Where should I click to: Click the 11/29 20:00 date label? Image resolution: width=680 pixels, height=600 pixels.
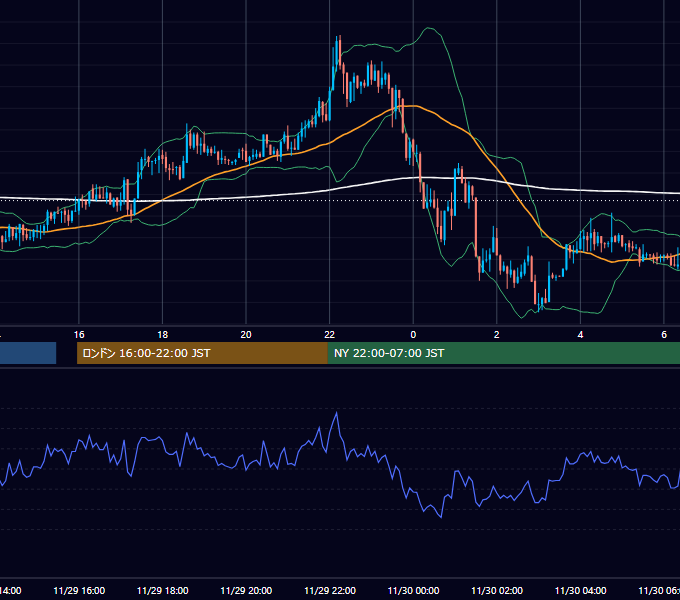[246, 590]
